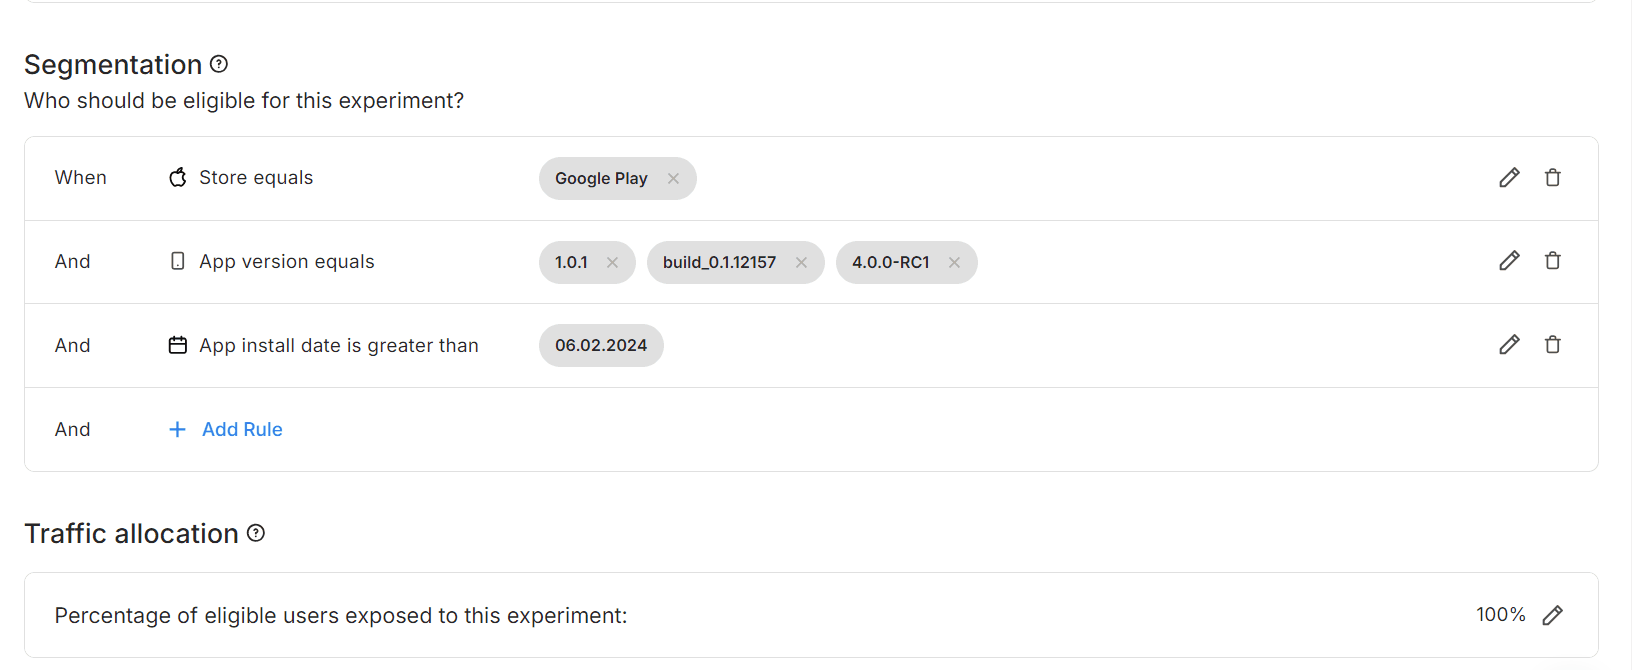Remove the 4.0.0-RC1 tag
The width and height of the screenshot is (1633, 670).
click(x=954, y=262)
